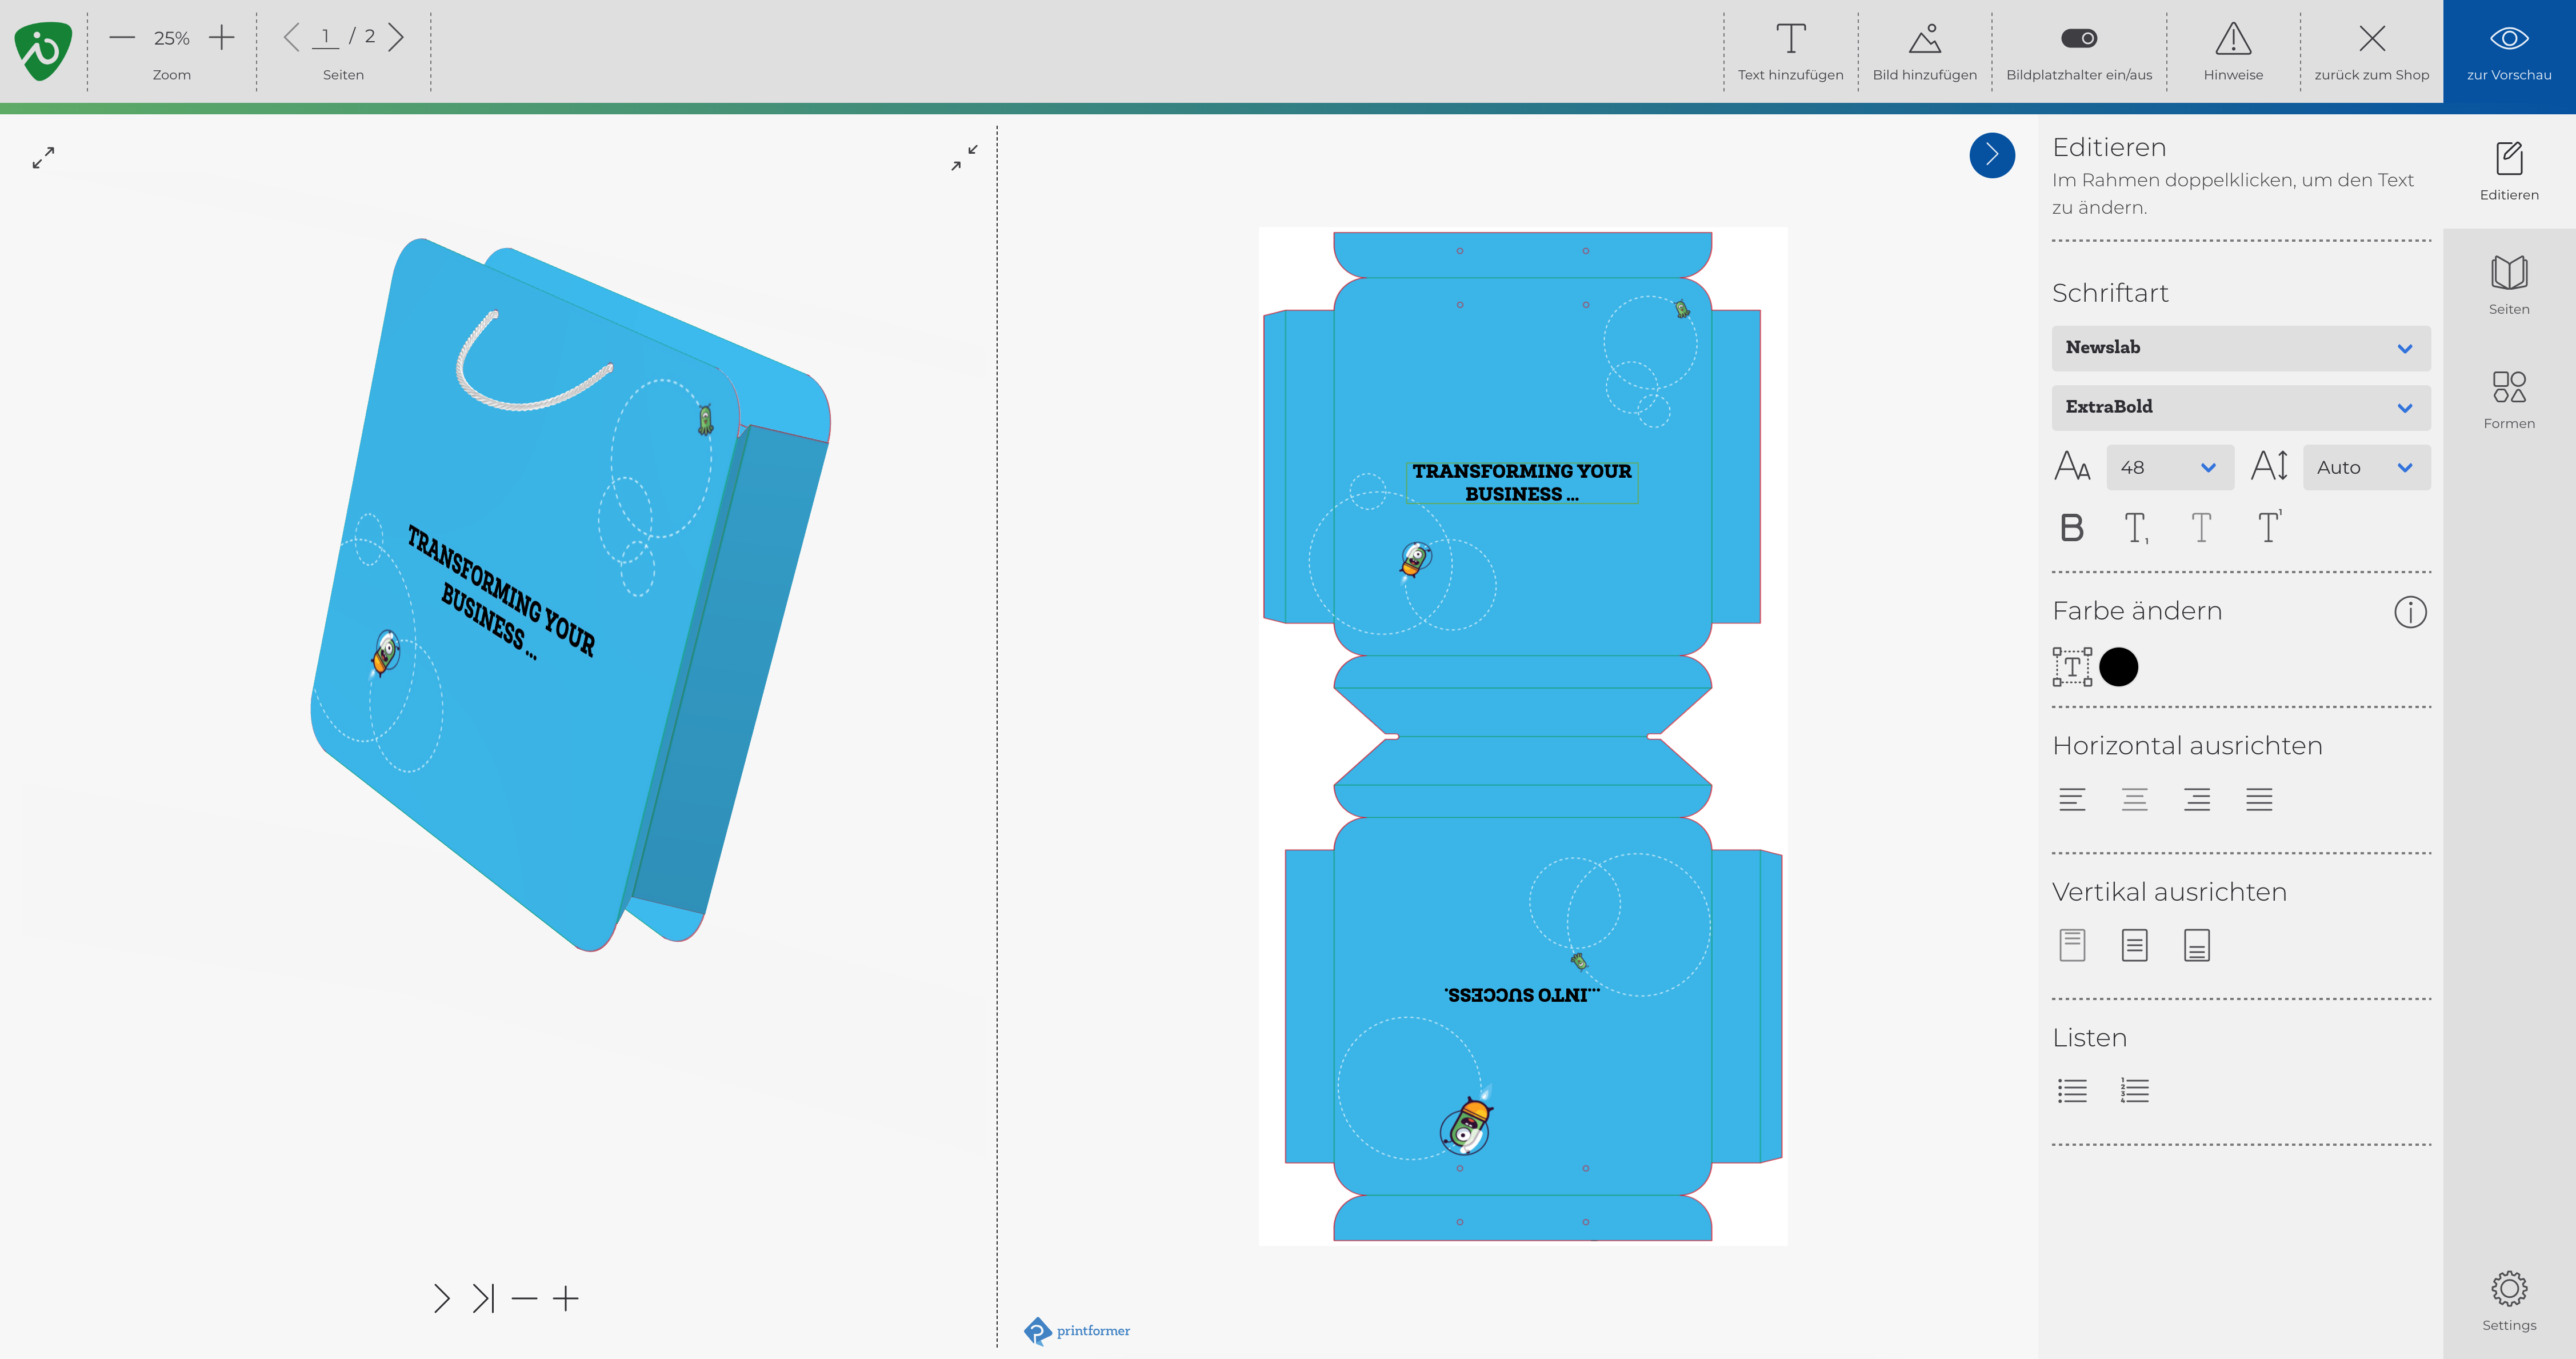Click zurück zum Shop button

pyautogui.click(x=2371, y=51)
